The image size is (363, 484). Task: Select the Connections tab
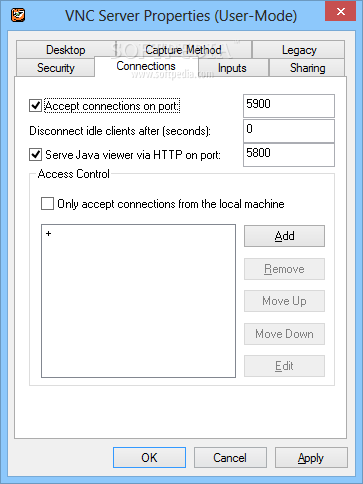(x=146, y=66)
